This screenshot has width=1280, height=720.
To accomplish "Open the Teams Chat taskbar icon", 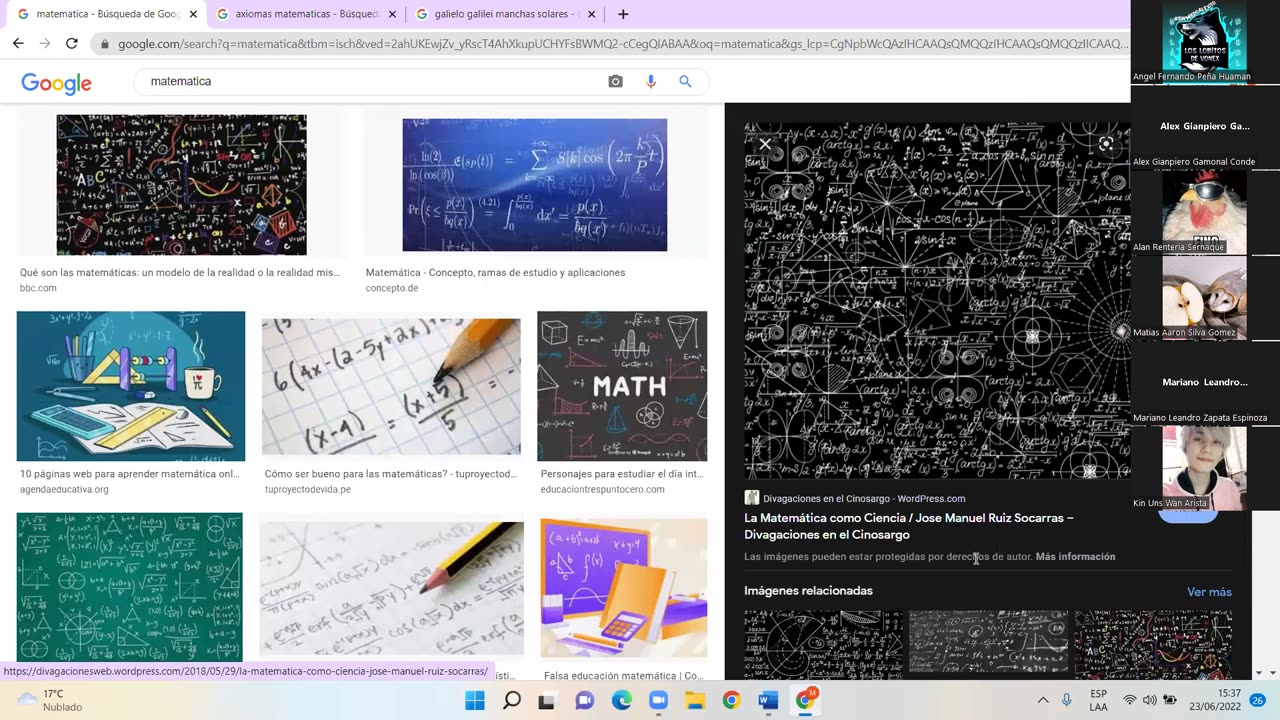I will (585, 700).
